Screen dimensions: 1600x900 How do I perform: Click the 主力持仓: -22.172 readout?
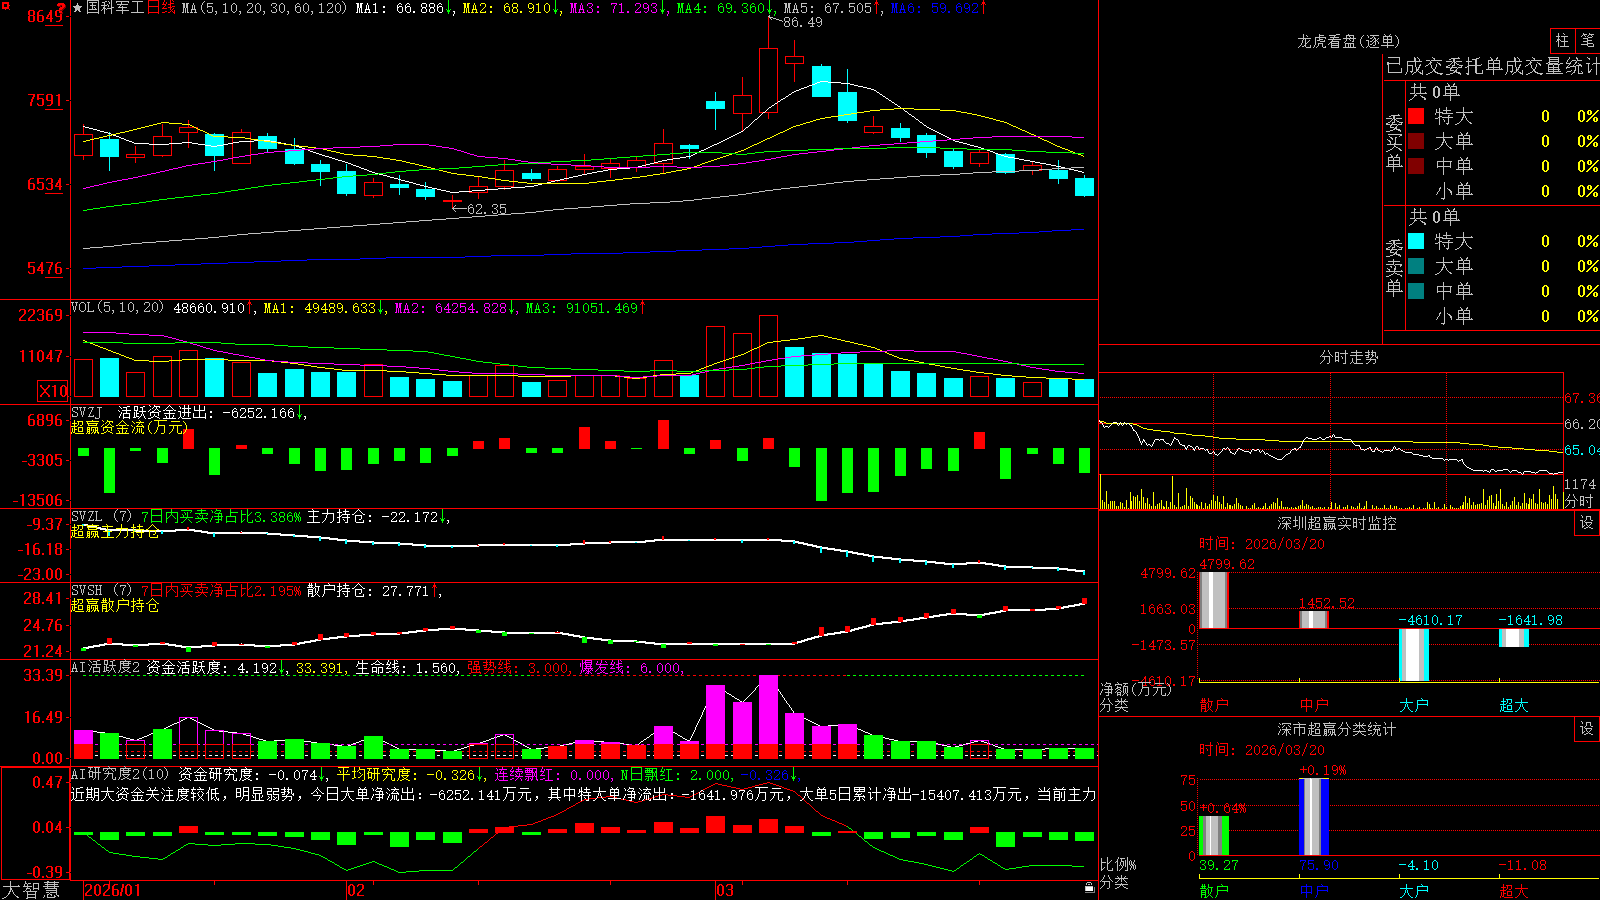point(378,517)
